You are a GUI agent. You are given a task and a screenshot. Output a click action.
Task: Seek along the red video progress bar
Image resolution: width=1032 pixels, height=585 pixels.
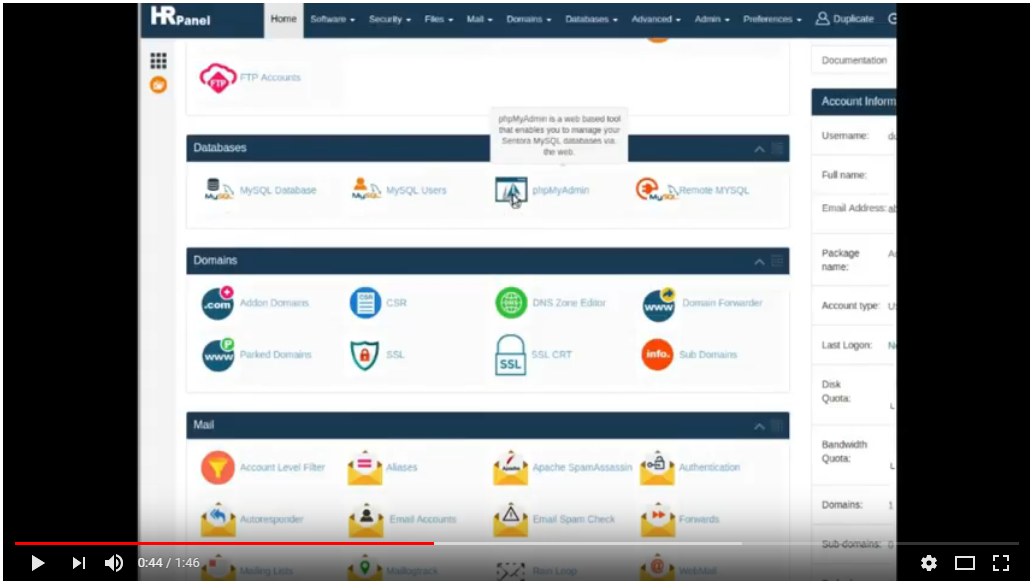tap(224, 544)
